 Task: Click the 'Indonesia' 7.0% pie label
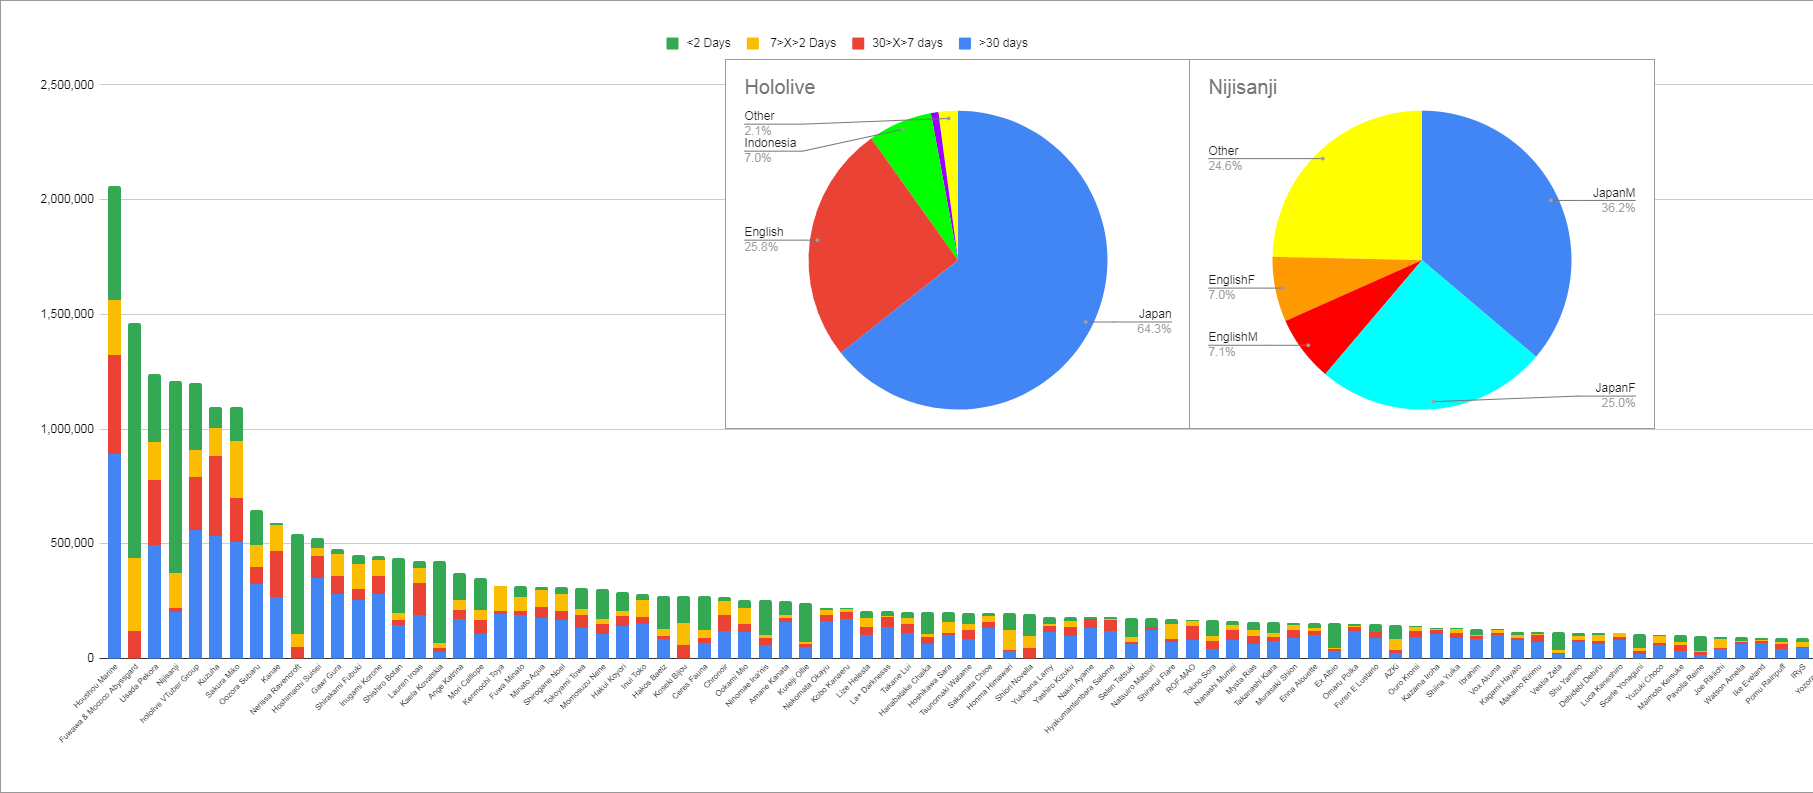tap(770, 150)
